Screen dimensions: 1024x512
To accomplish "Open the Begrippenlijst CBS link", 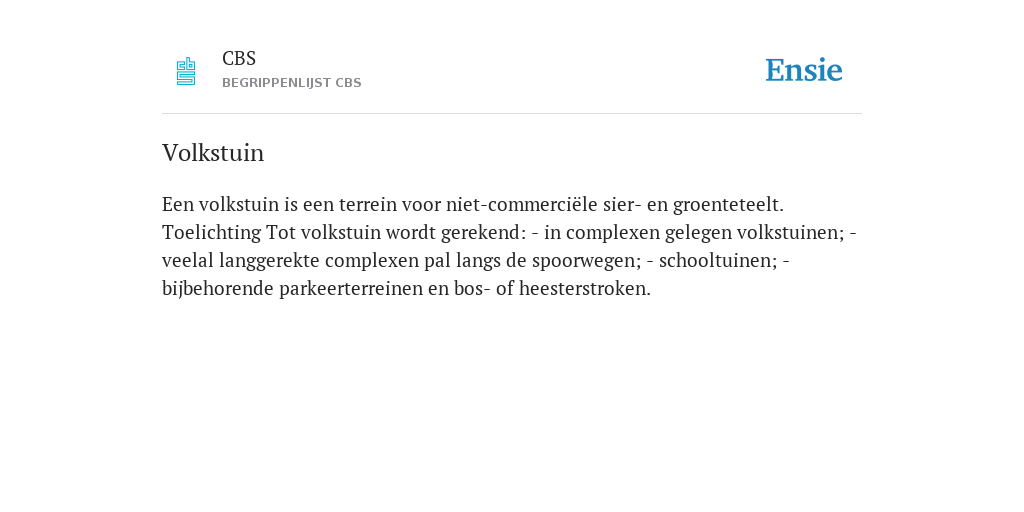I will point(292,83).
